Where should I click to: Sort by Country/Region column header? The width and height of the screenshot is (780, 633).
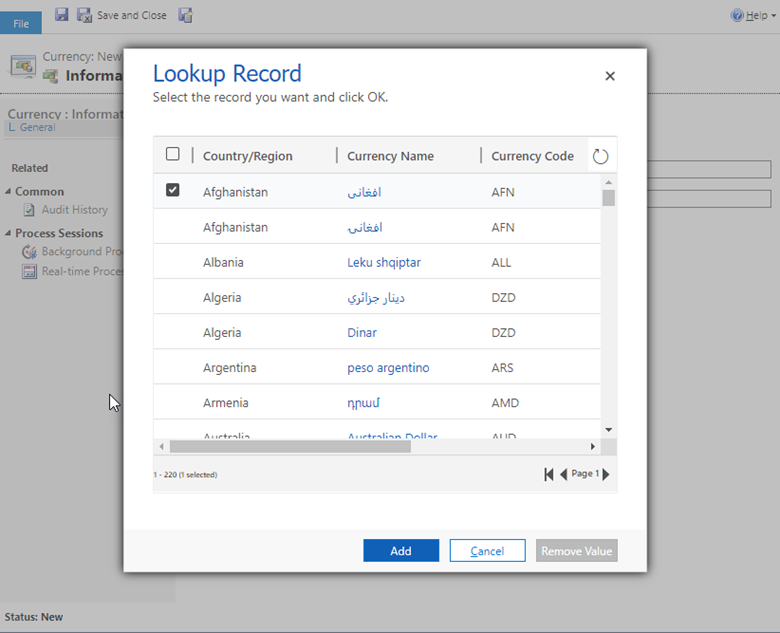(247, 156)
